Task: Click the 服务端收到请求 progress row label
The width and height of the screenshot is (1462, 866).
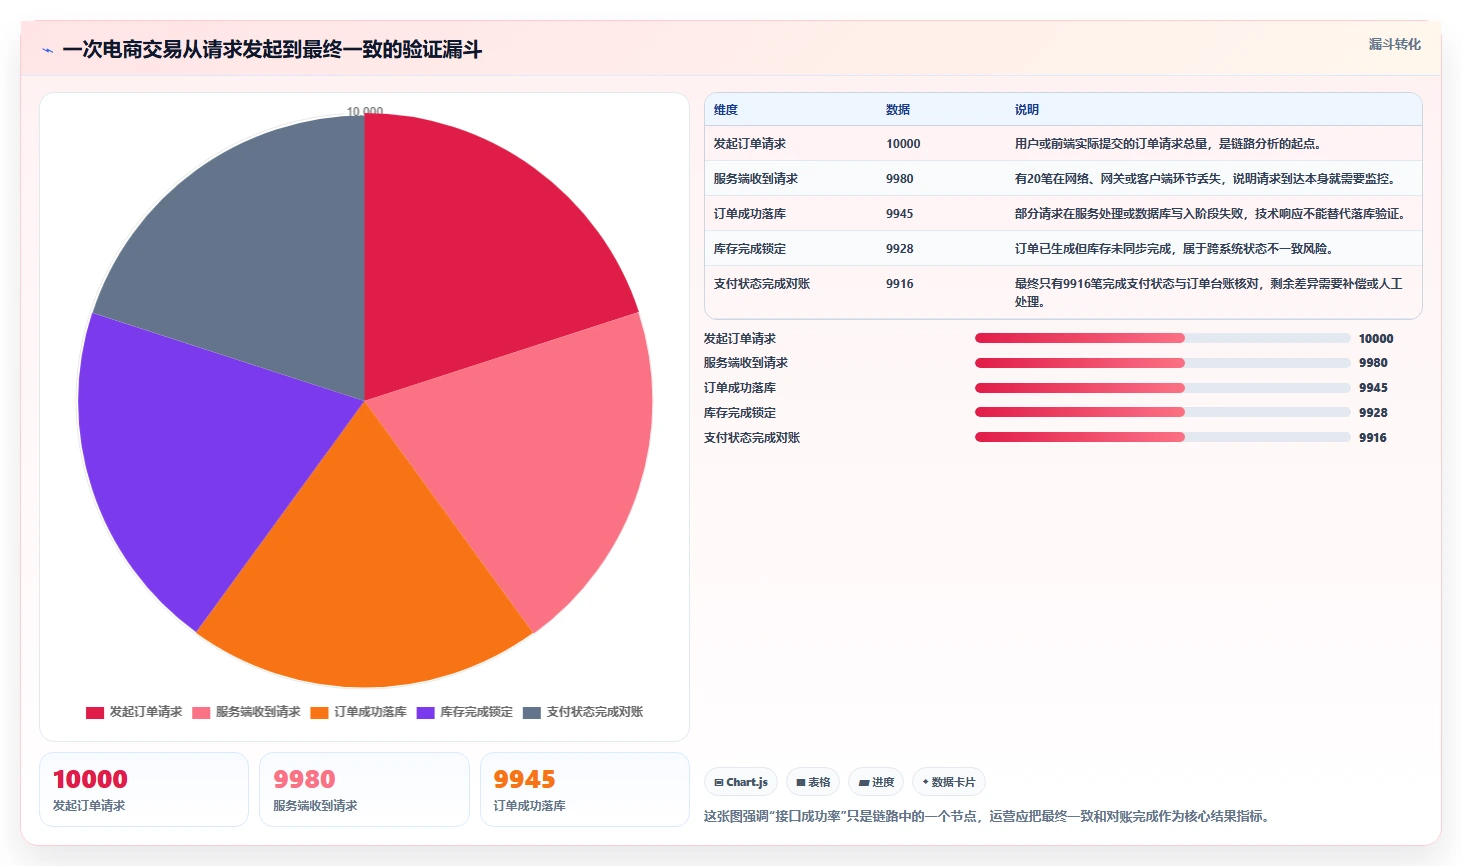Action: (x=746, y=363)
